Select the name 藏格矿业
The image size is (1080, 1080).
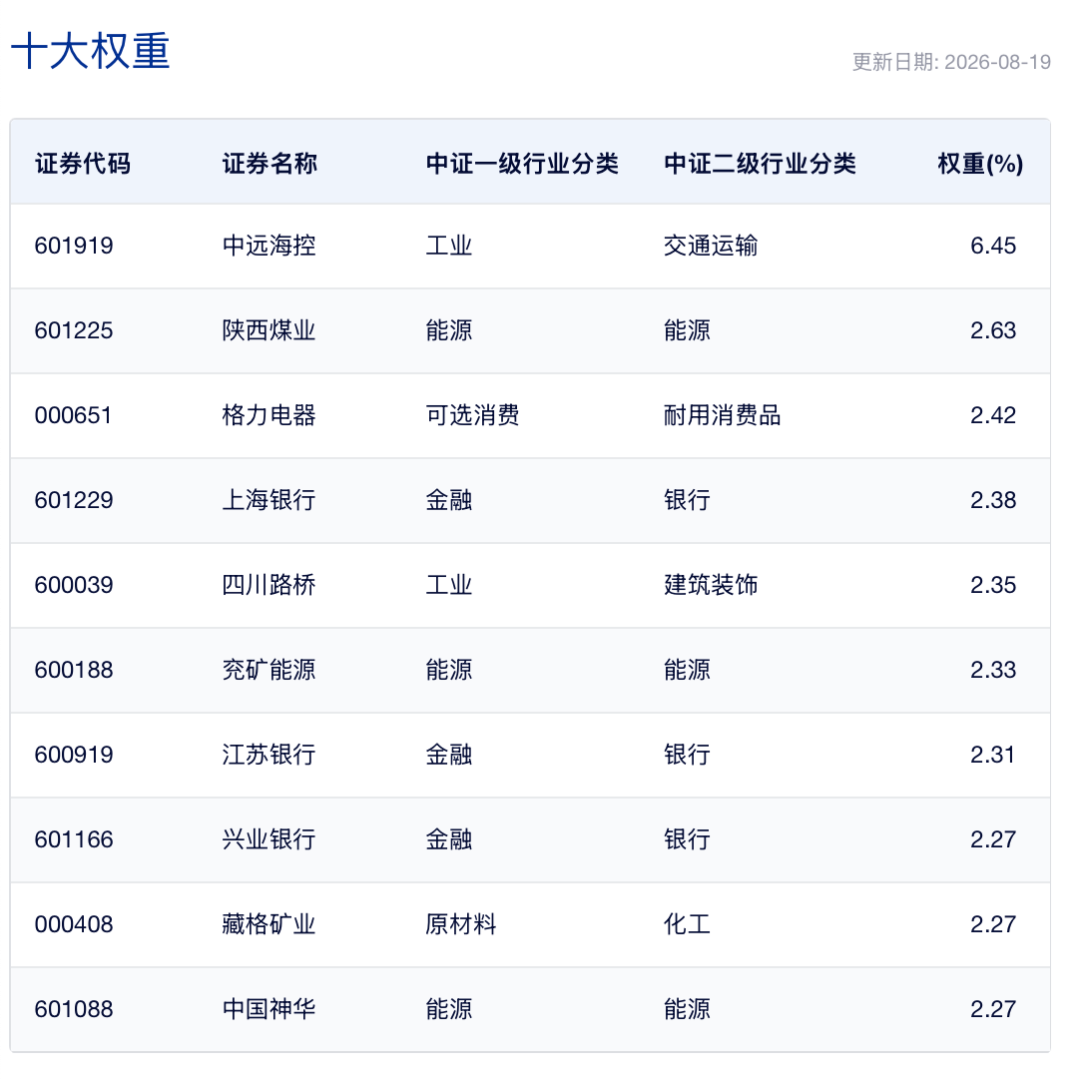tap(269, 924)
